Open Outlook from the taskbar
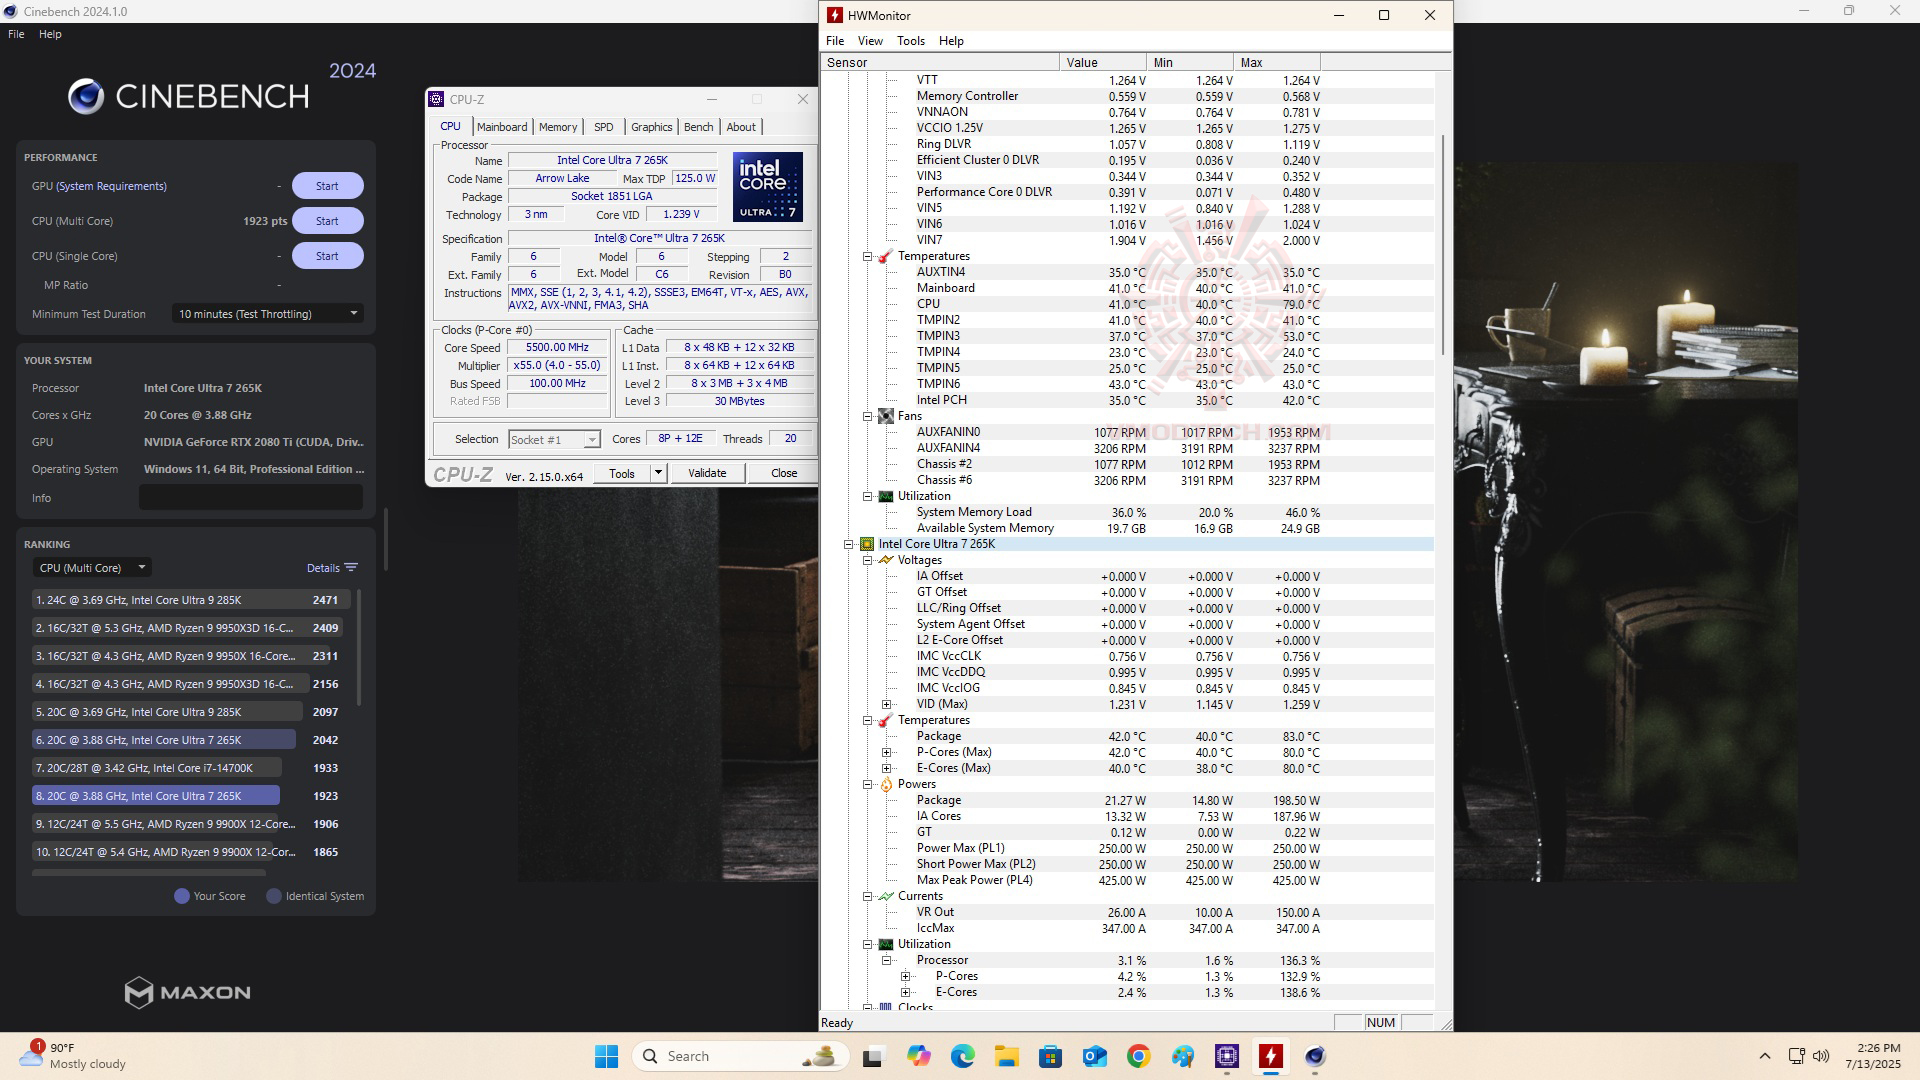1920x1080 pixels. (1094, 1056)
